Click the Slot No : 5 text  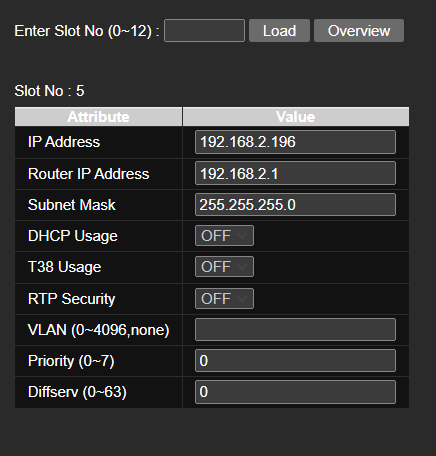[x=49, y=91]
